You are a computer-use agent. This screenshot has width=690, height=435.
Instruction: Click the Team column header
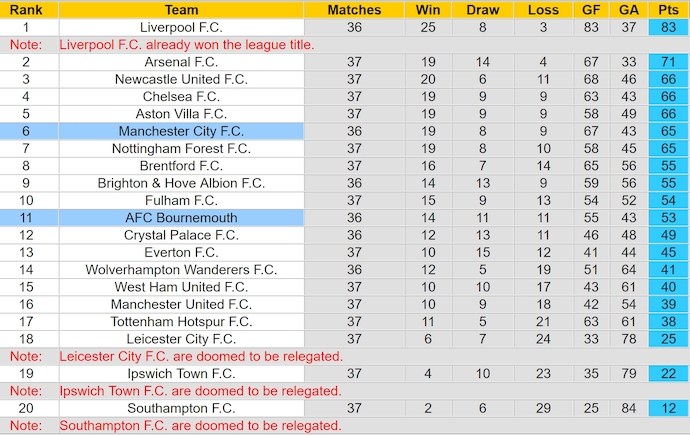point(181,10)
